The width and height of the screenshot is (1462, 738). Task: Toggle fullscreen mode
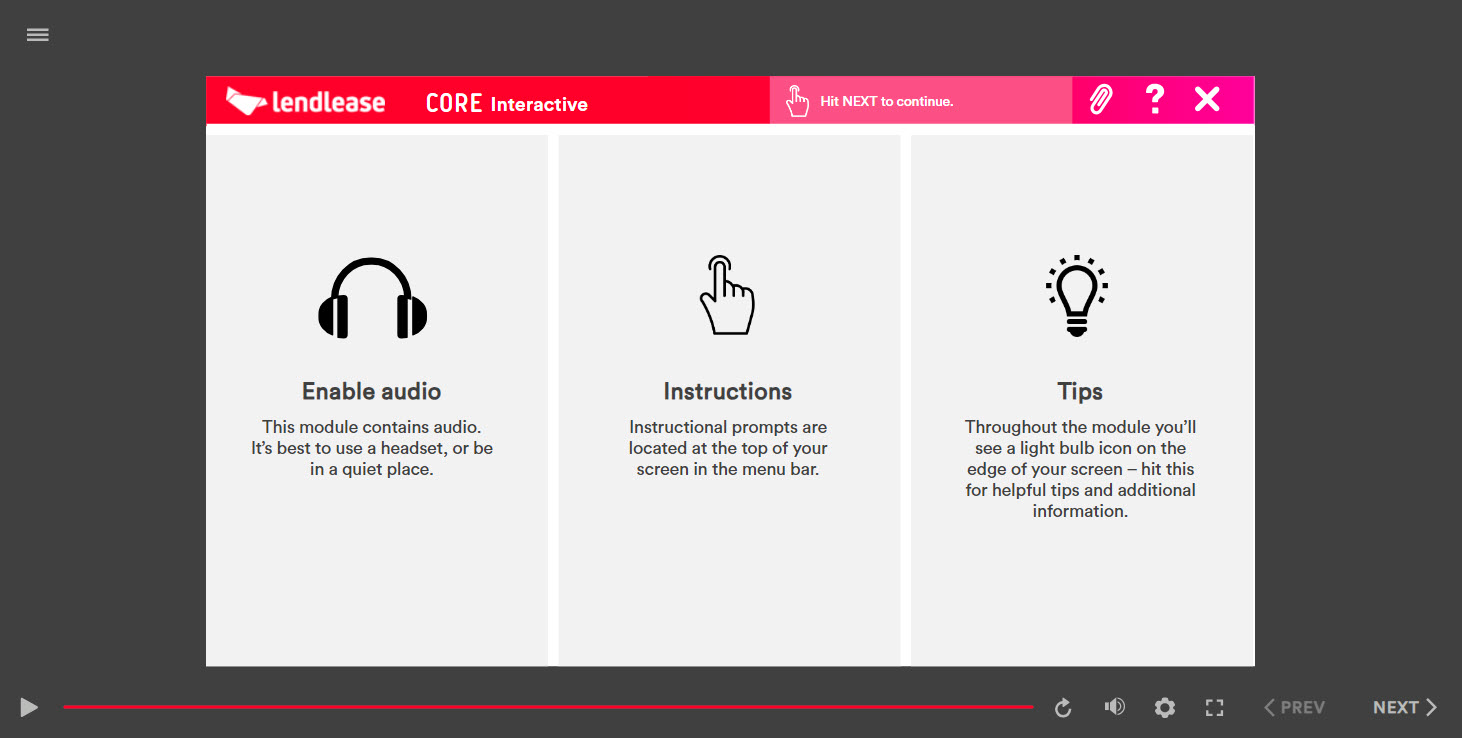pyautogui.click(x=1215, y=708)
